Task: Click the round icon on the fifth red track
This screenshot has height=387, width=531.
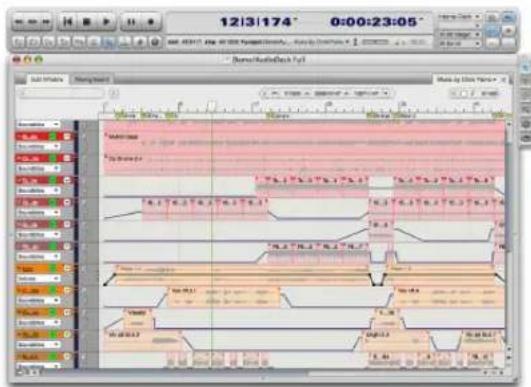Action: [67, 224]
